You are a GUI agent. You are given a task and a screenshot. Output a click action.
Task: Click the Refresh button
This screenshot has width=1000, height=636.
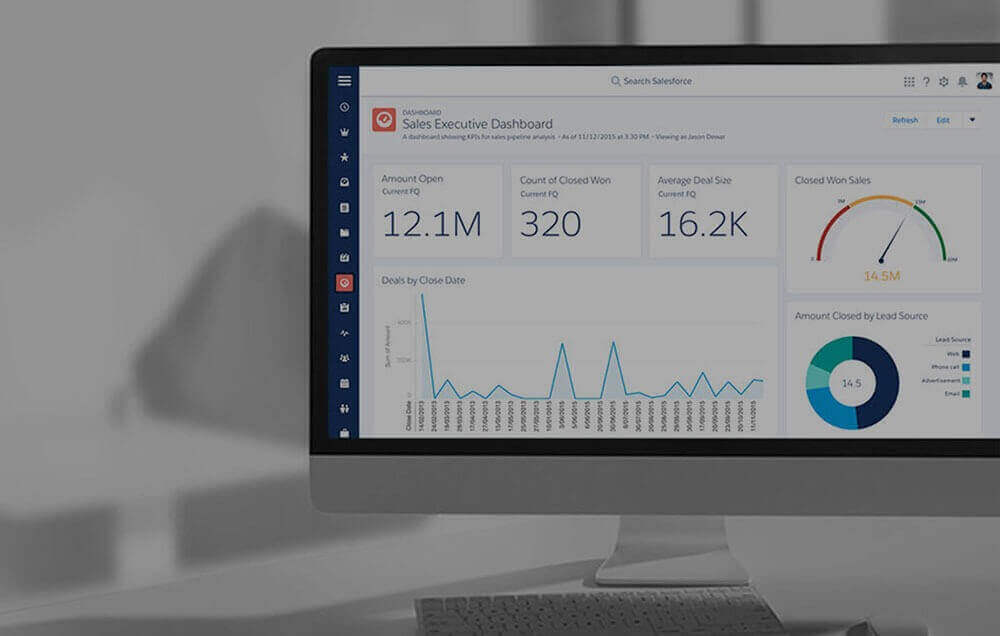click(904, 120)
